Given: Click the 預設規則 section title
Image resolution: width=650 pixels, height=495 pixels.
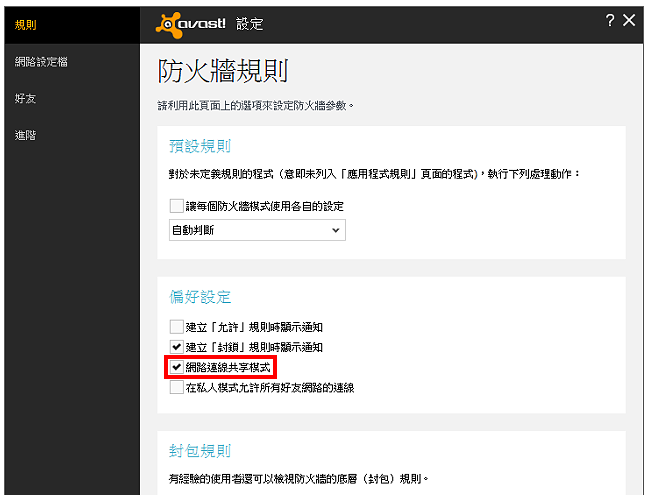Looking at the screenshot, I should click(x=200, y=146).
